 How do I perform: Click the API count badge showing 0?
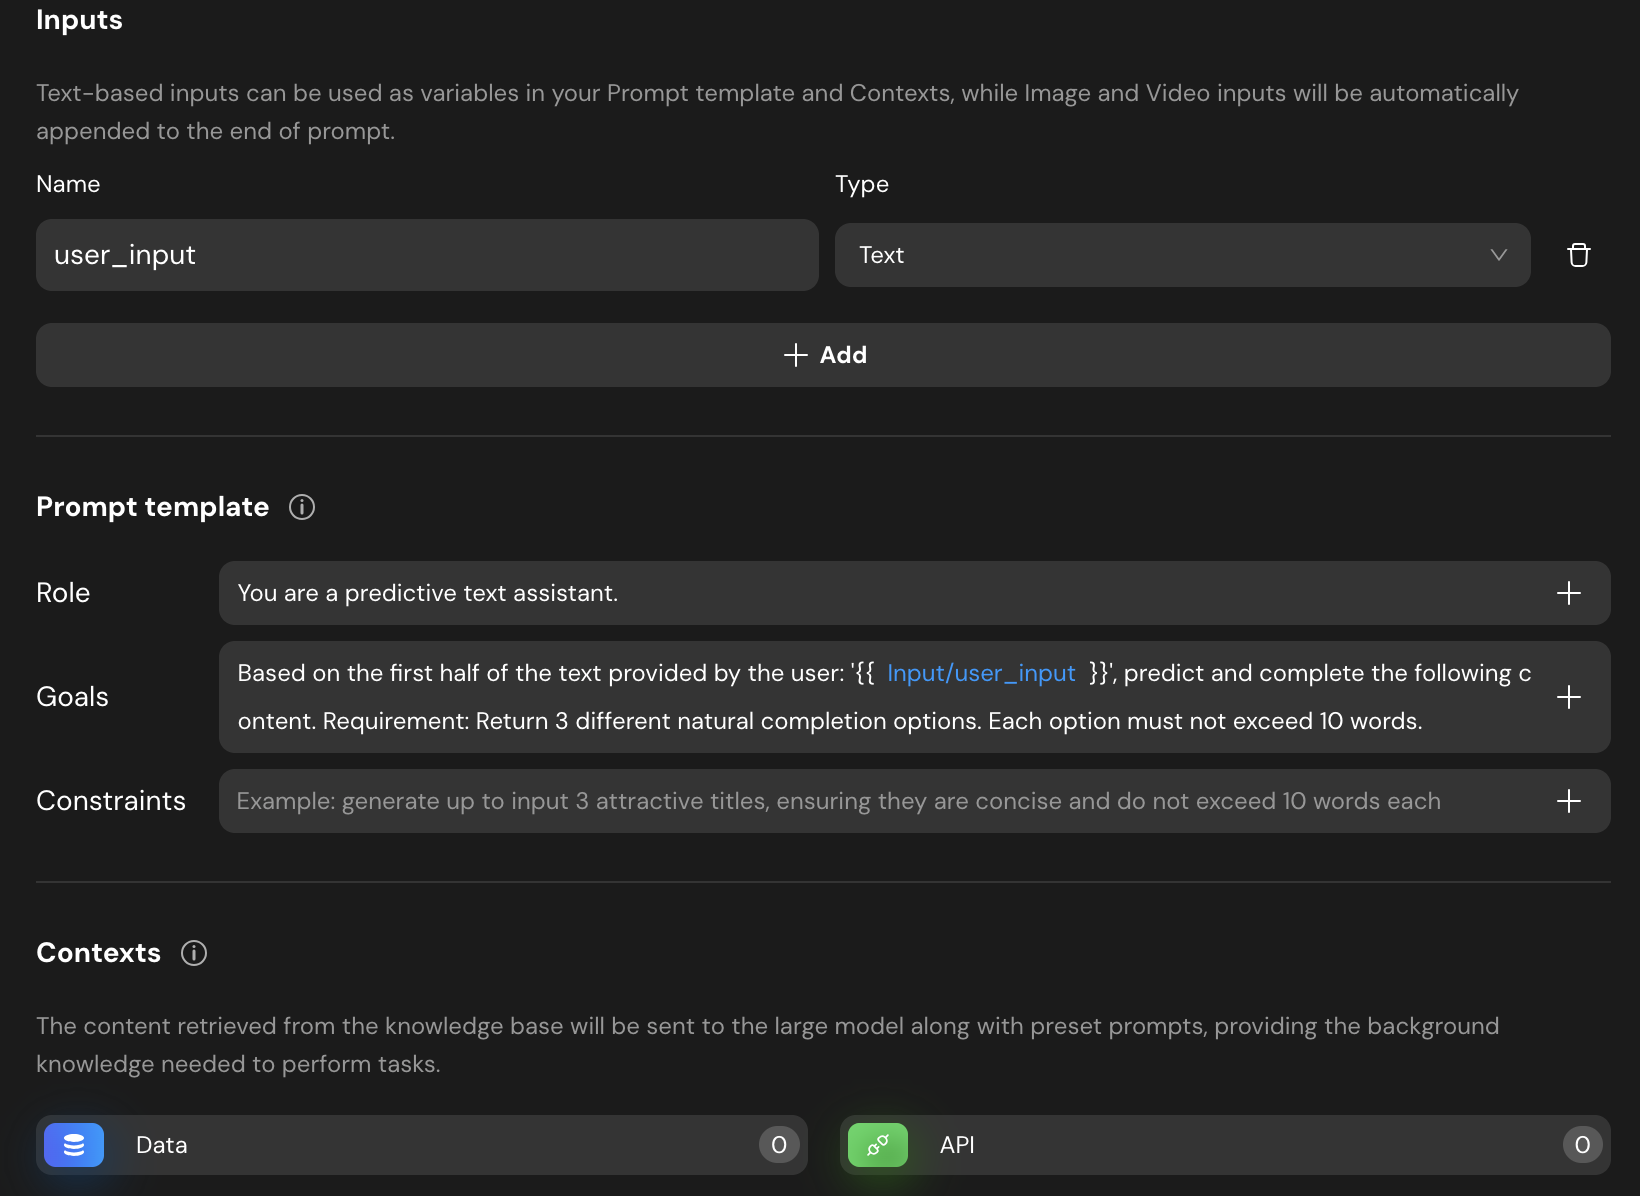tap(1582, 1145)
